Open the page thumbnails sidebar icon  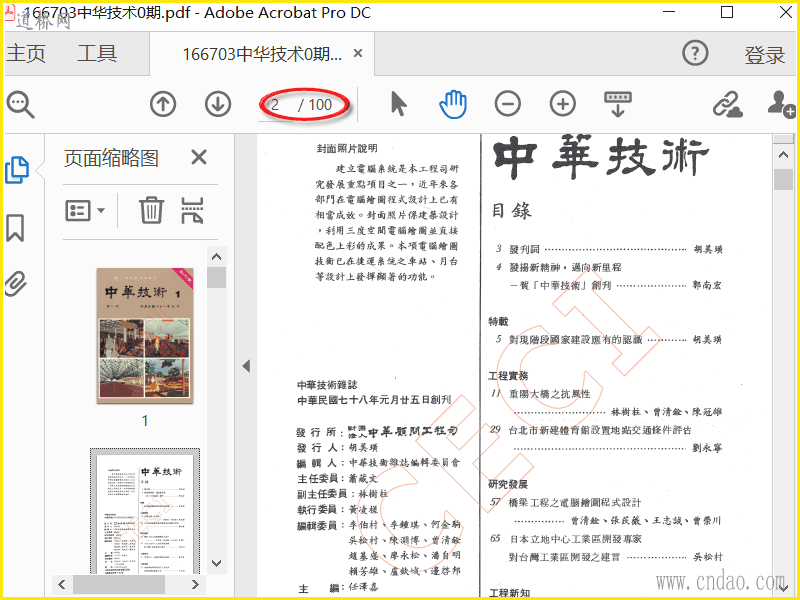pos(17,170)
